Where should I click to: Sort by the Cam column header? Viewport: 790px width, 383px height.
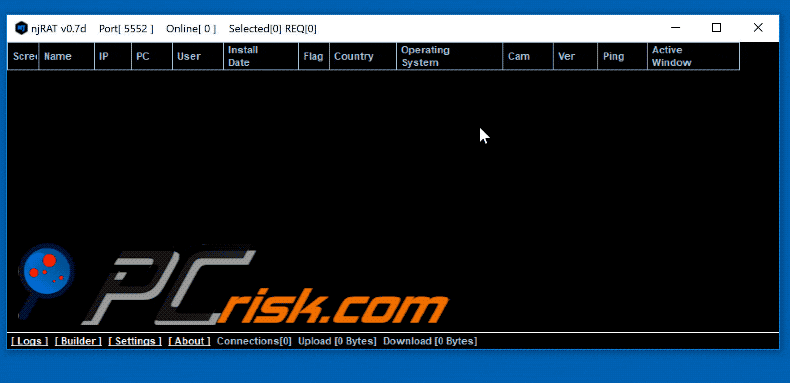(528, 56)
